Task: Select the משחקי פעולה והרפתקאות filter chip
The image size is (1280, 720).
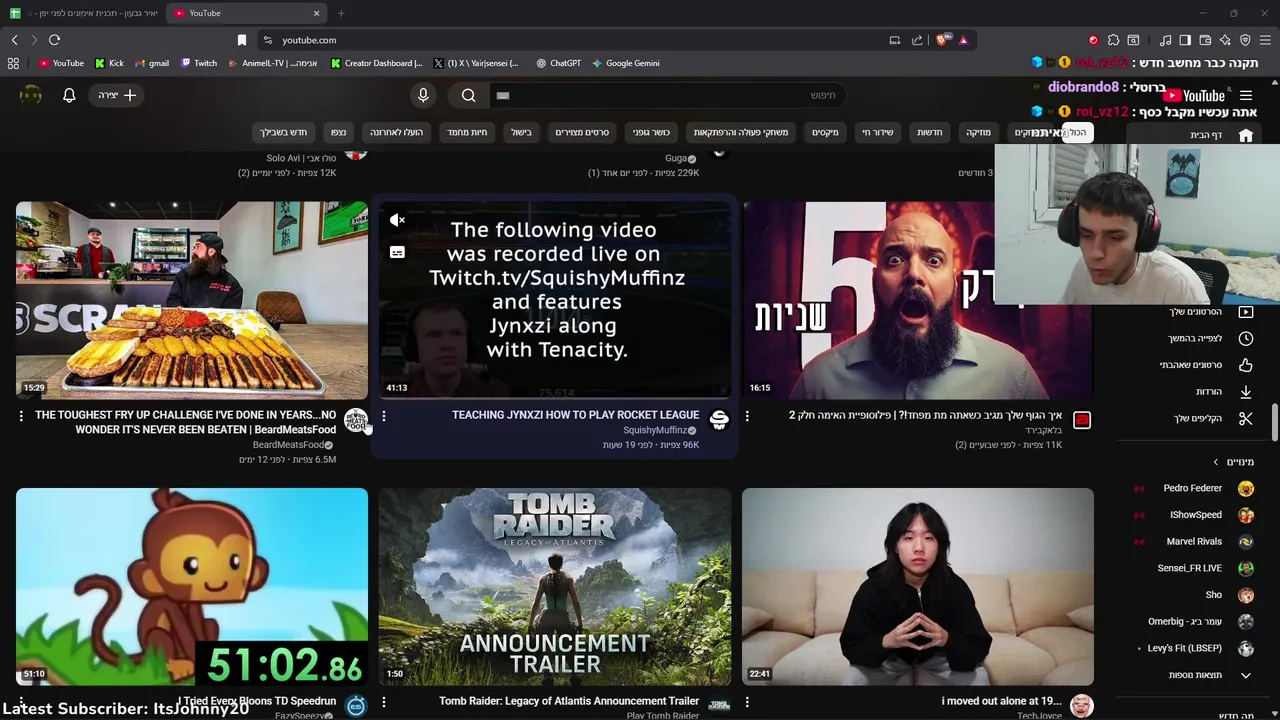Action: [741, 132]
